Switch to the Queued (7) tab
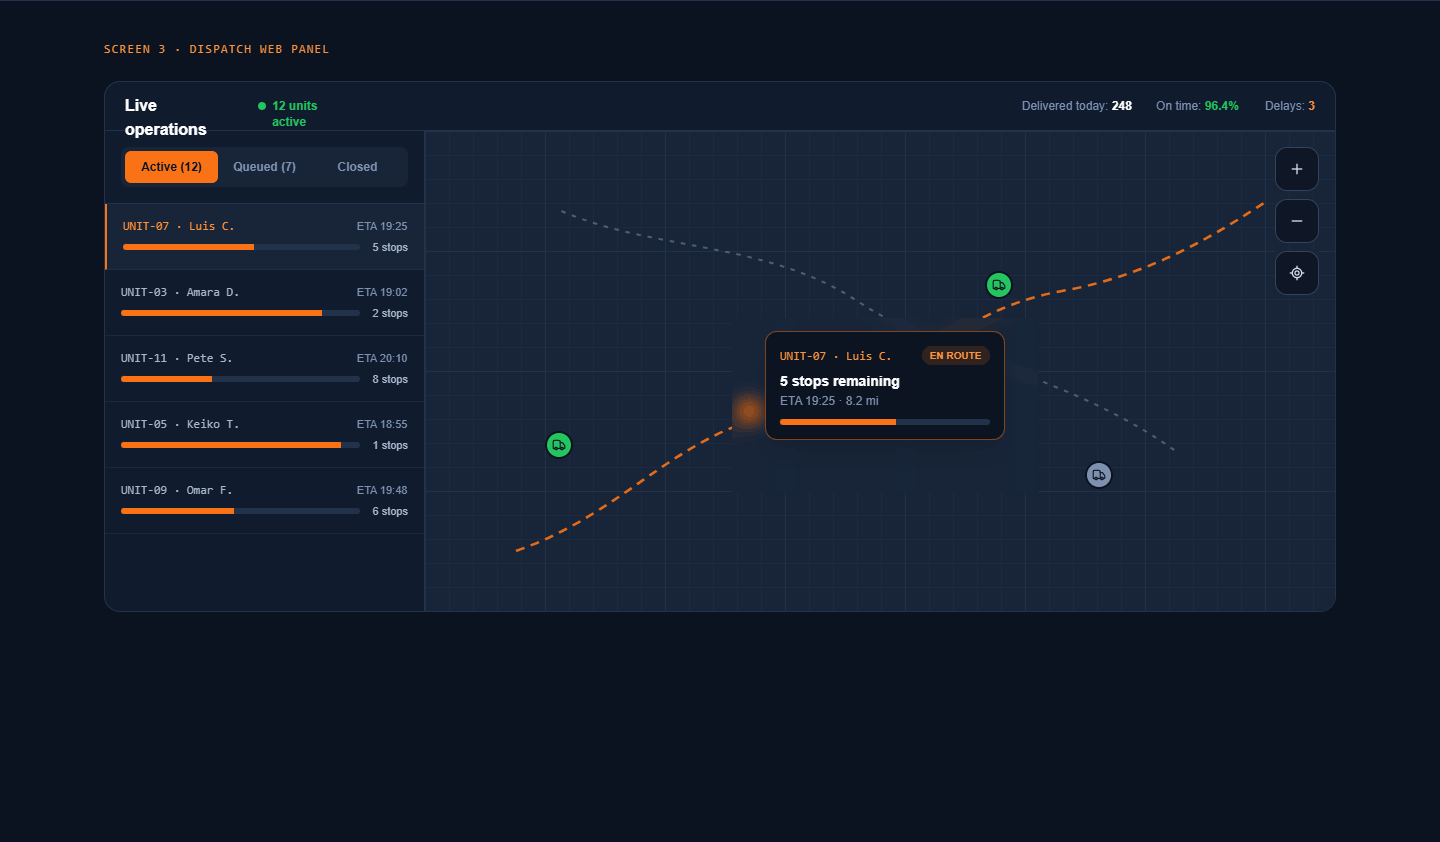The image size is (1440, 842). [264, 167]
